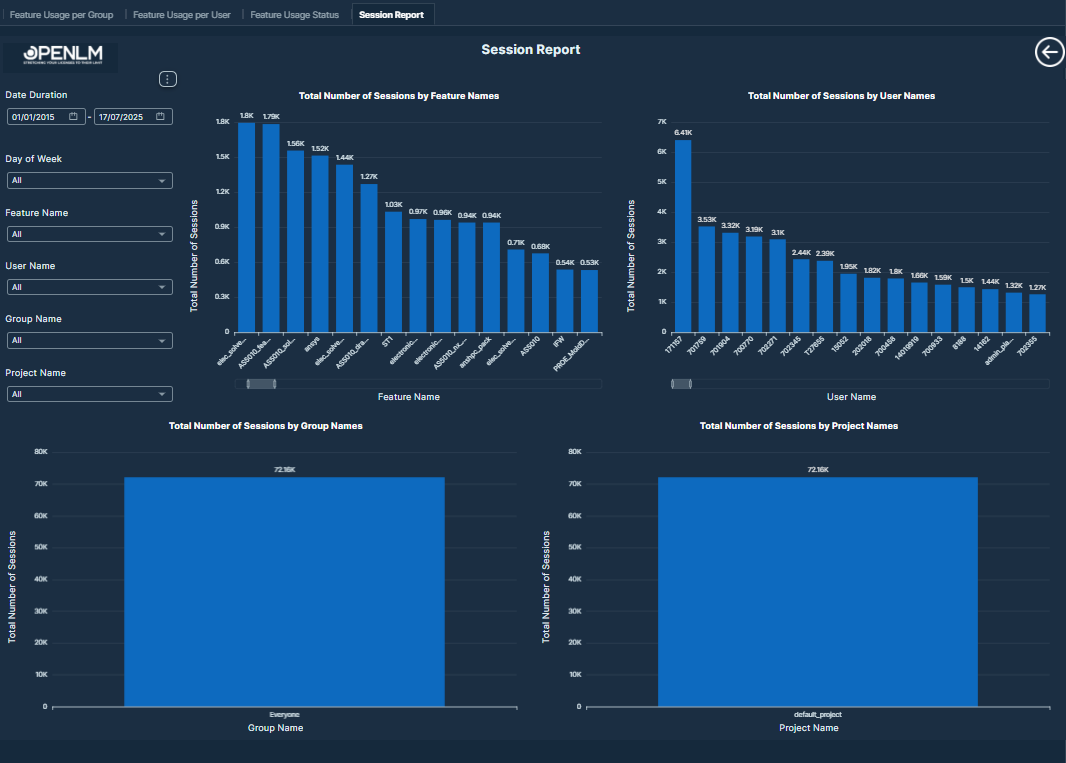Click the back arrow icon
1066x763 pixels.
coord(1049,53)
